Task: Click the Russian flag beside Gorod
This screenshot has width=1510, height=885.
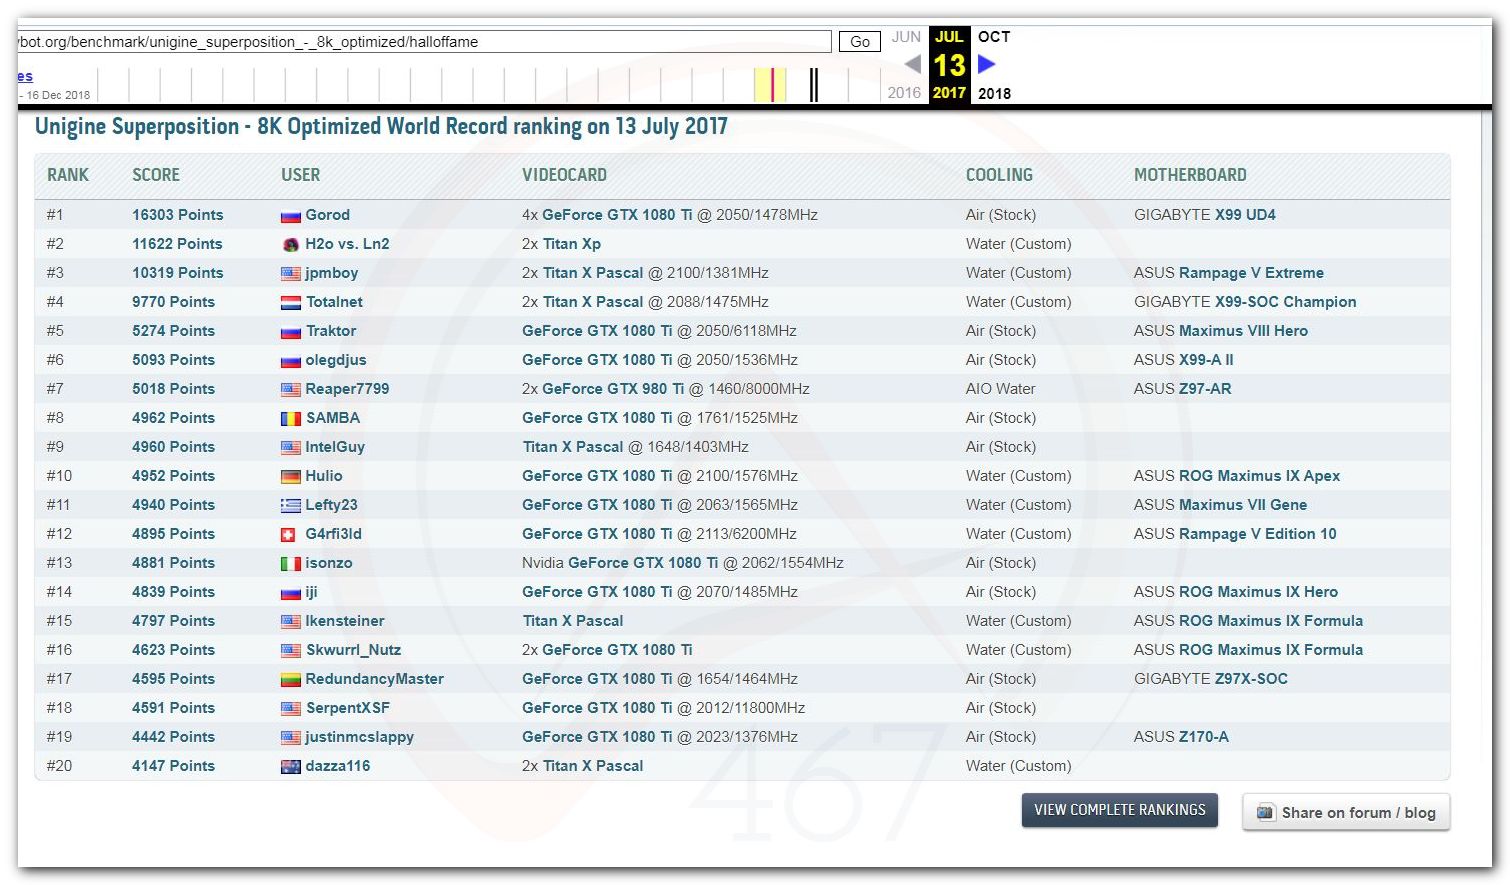Action: tap(291, 216)
